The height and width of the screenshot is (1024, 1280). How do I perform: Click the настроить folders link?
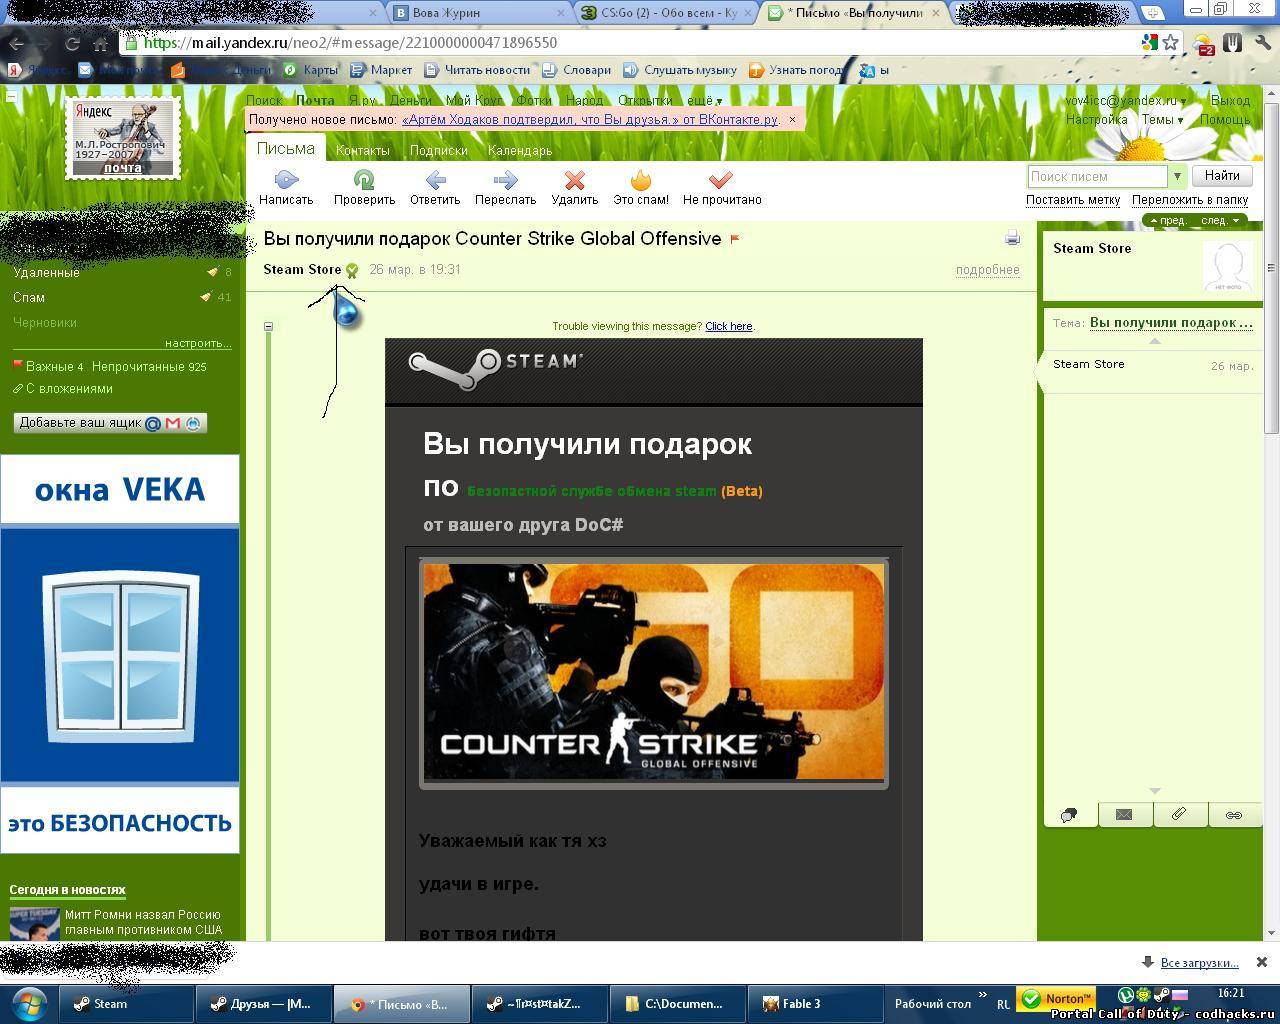point(198,343)
